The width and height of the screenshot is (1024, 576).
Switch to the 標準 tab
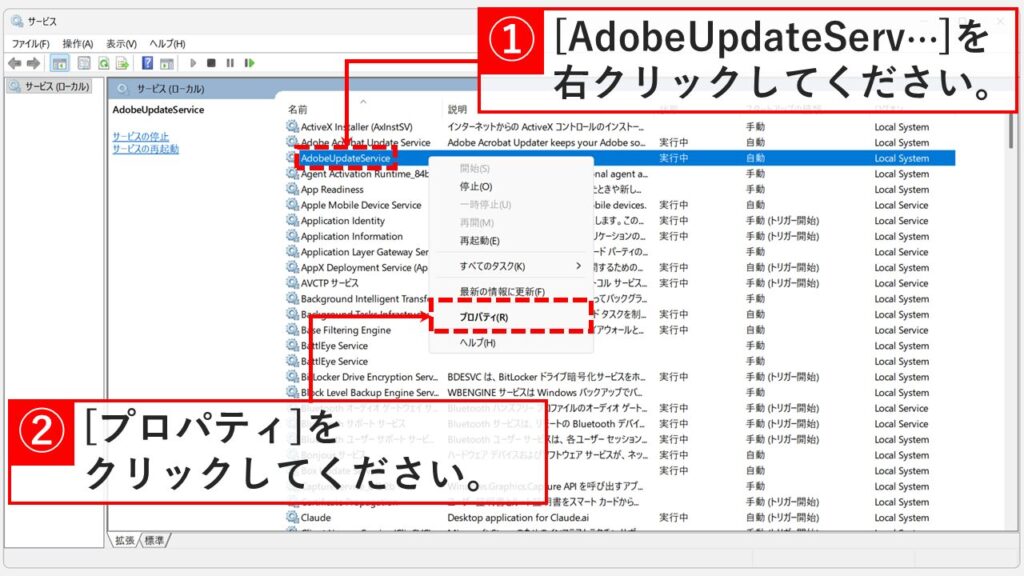coord(154,540)
